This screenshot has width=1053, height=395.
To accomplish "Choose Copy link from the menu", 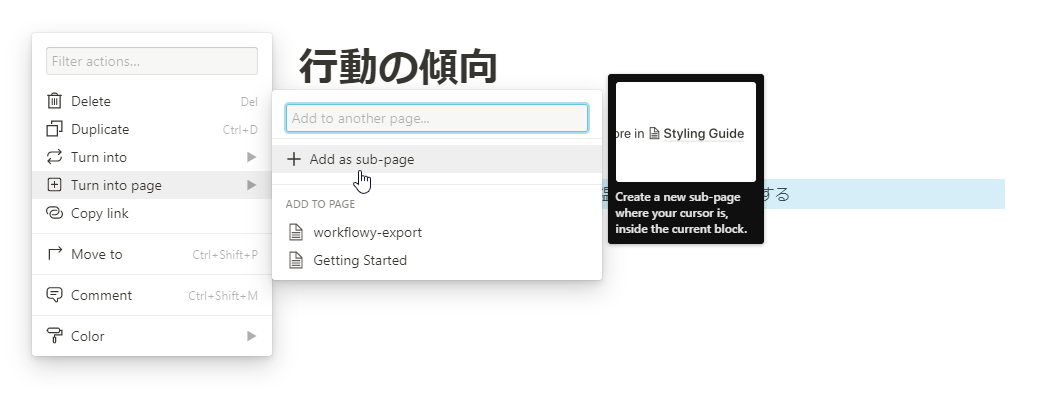I will click(152, 213).
